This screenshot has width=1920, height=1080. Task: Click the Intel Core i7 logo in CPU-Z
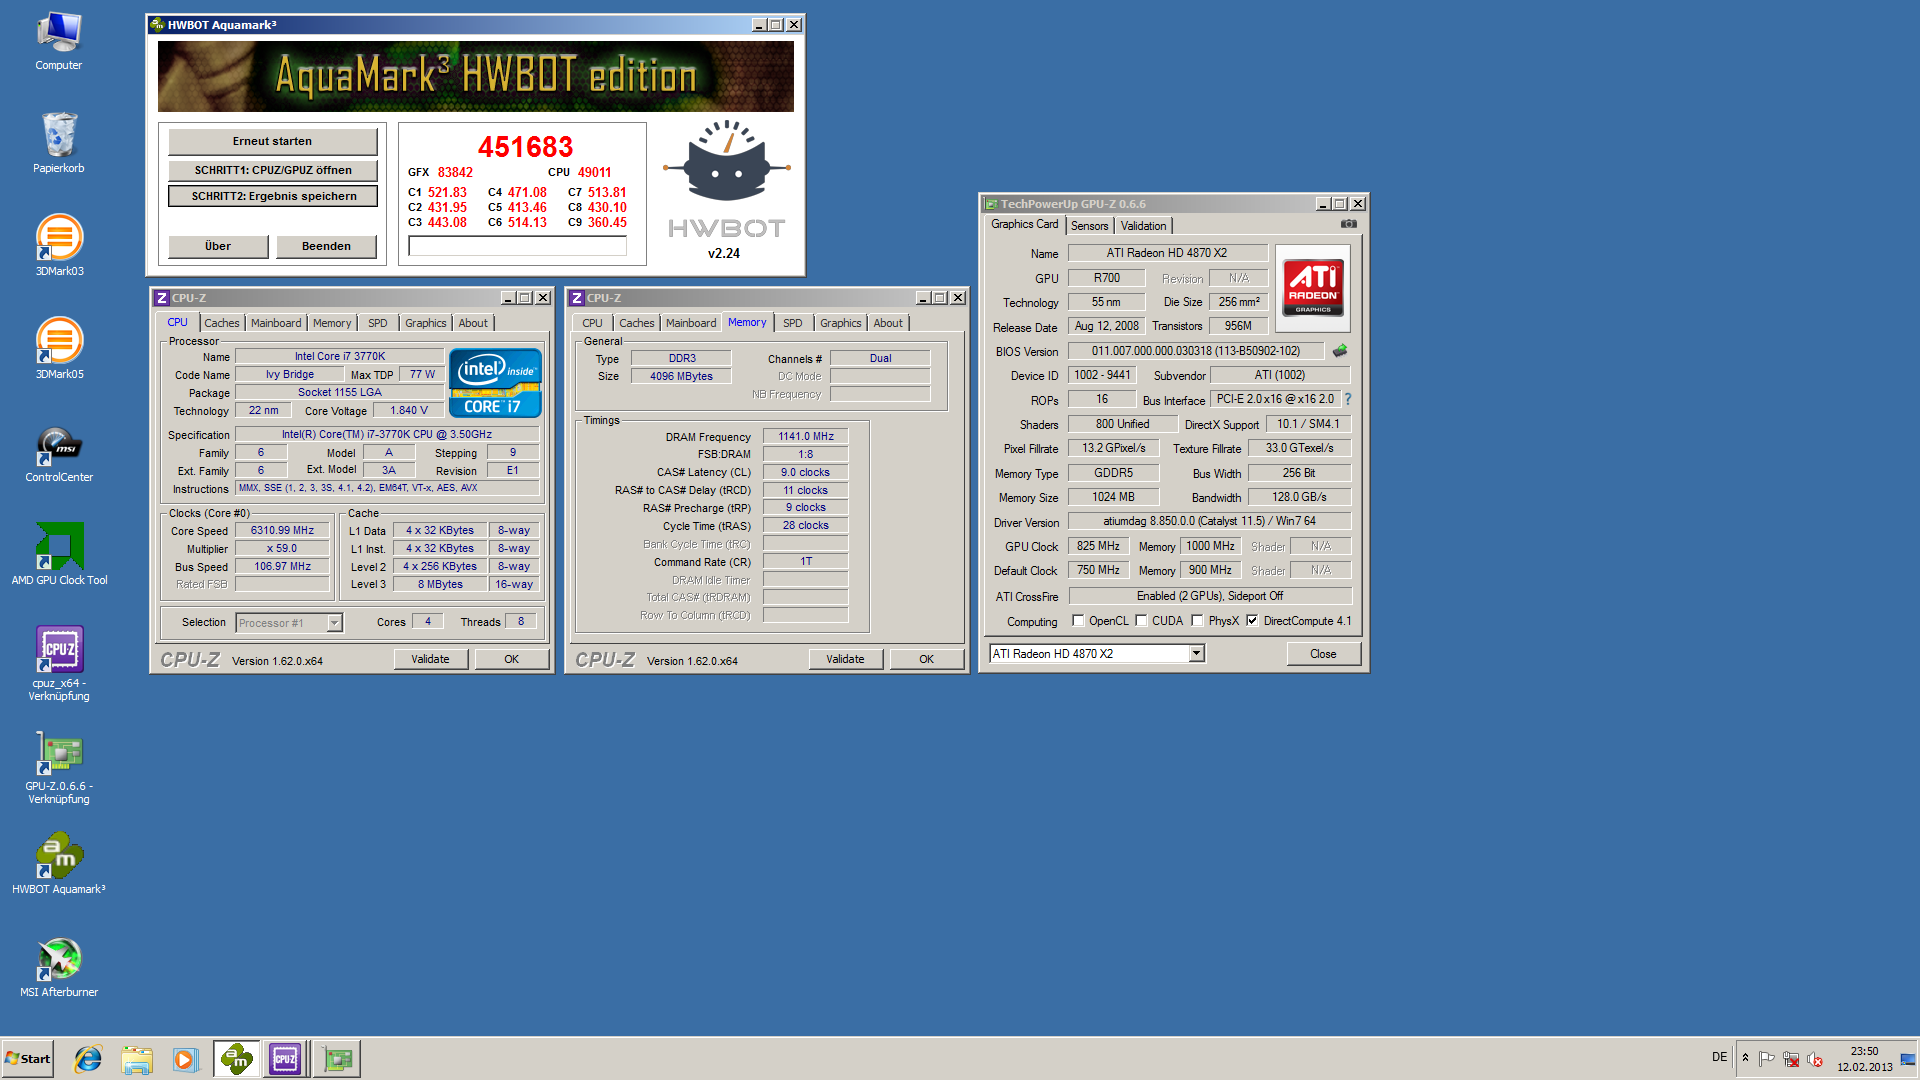pyautogui.click(x=496, y=382)
